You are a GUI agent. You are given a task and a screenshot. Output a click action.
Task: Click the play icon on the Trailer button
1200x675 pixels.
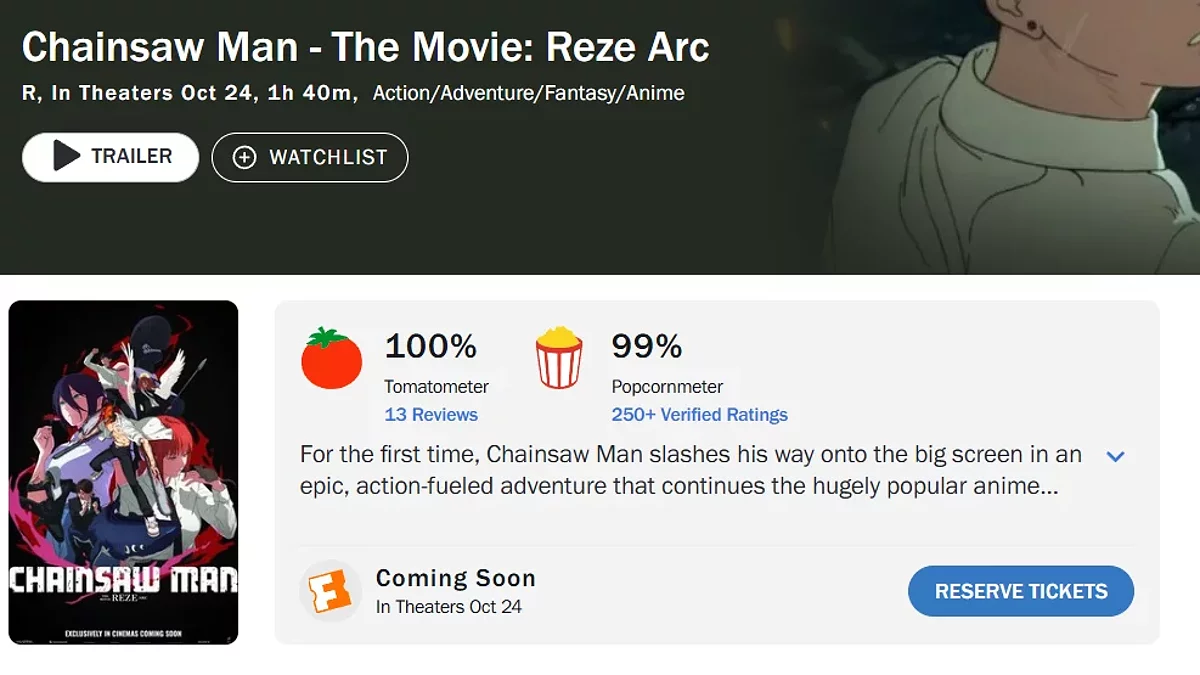(66, 156)
